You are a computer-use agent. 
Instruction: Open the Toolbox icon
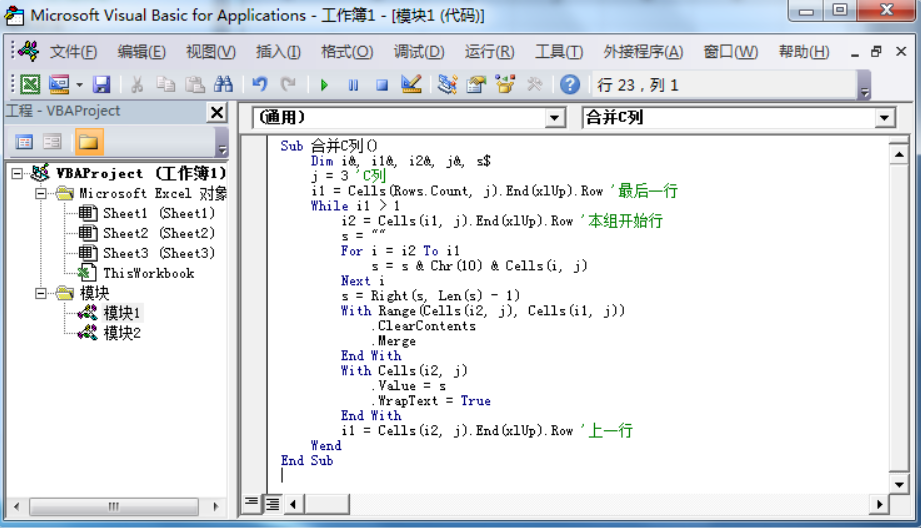pos(535,85)
